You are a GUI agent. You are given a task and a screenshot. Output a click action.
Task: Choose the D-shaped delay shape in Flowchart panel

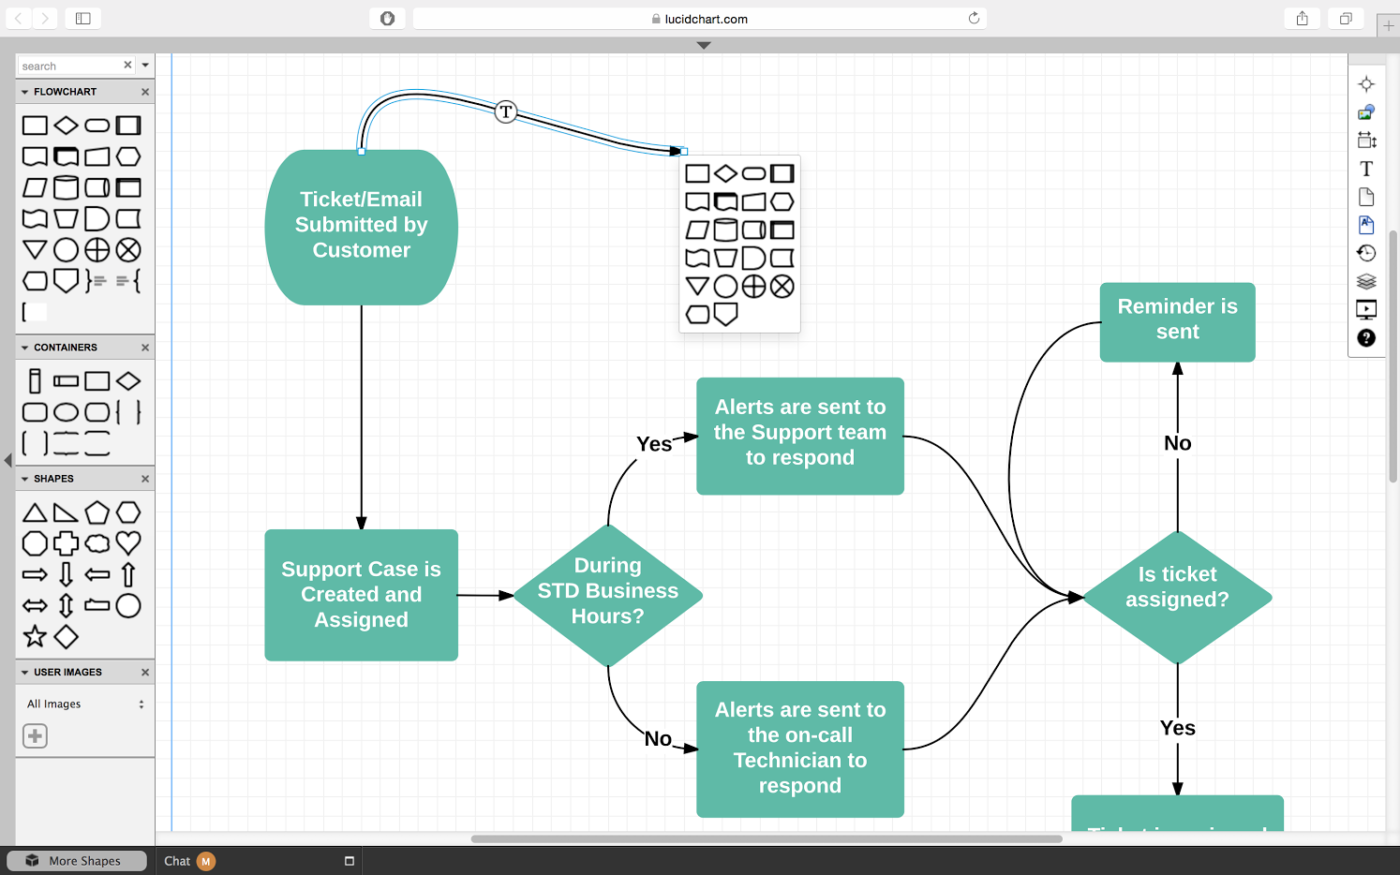pos(97,218)
